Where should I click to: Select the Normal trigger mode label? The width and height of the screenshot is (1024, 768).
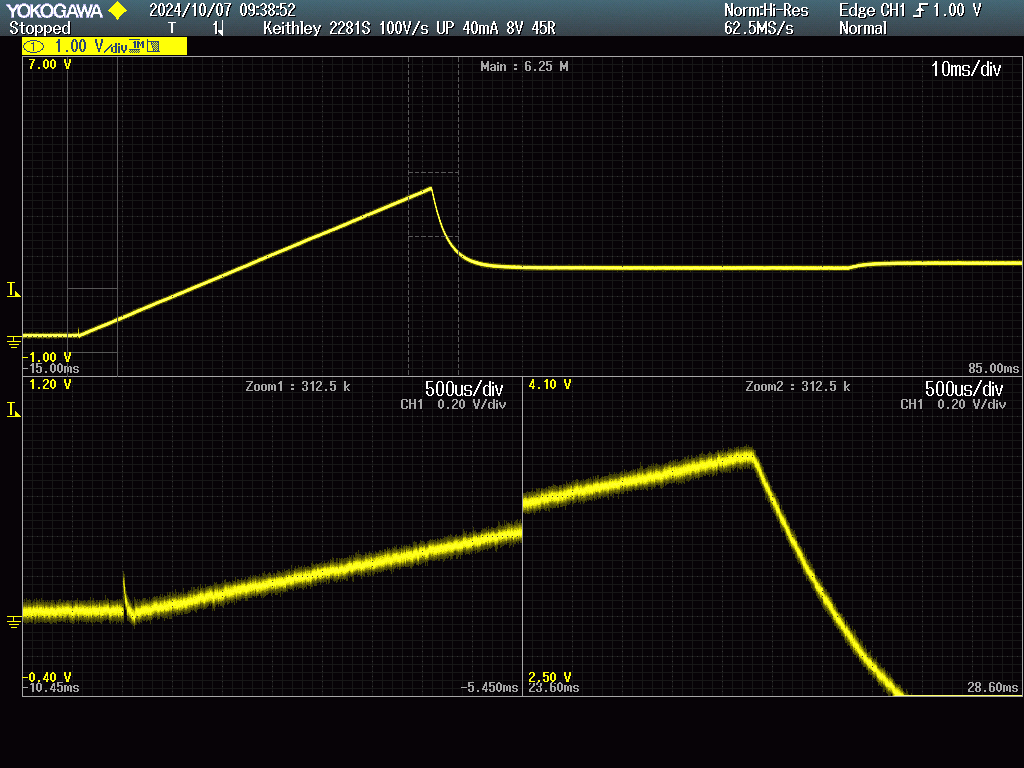tap(863, 28)
